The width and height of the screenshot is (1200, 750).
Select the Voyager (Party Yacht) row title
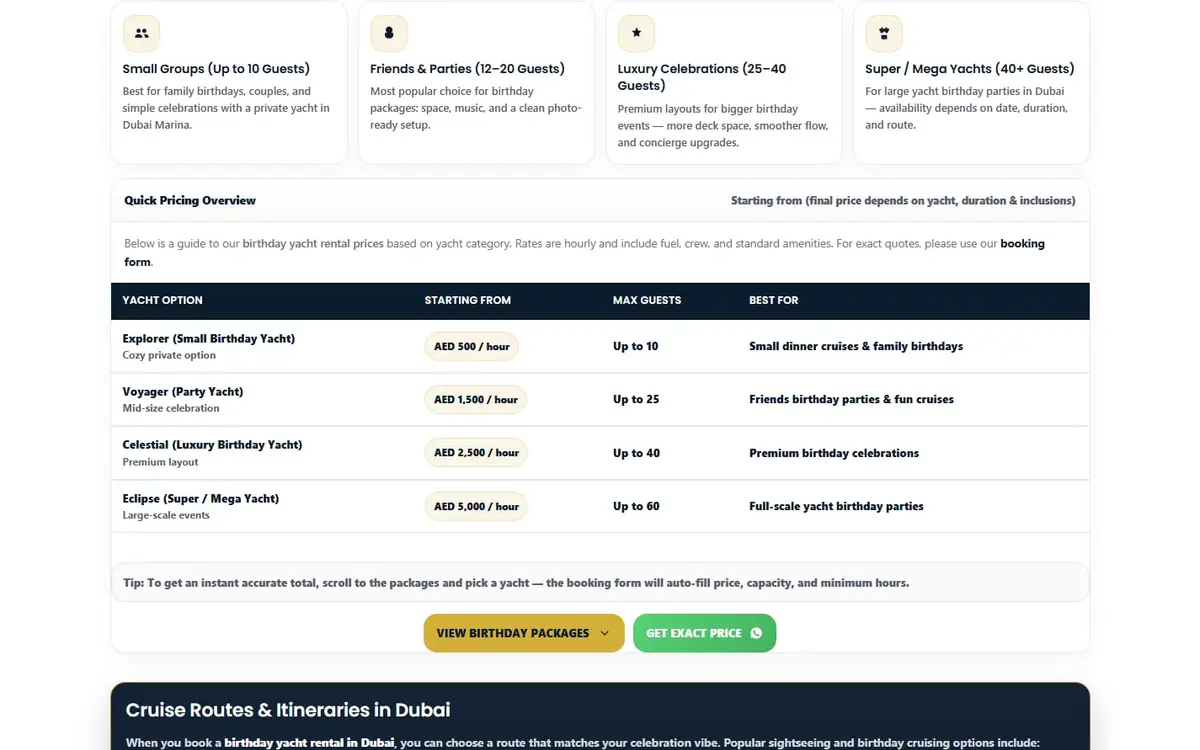tap(183, 391)
